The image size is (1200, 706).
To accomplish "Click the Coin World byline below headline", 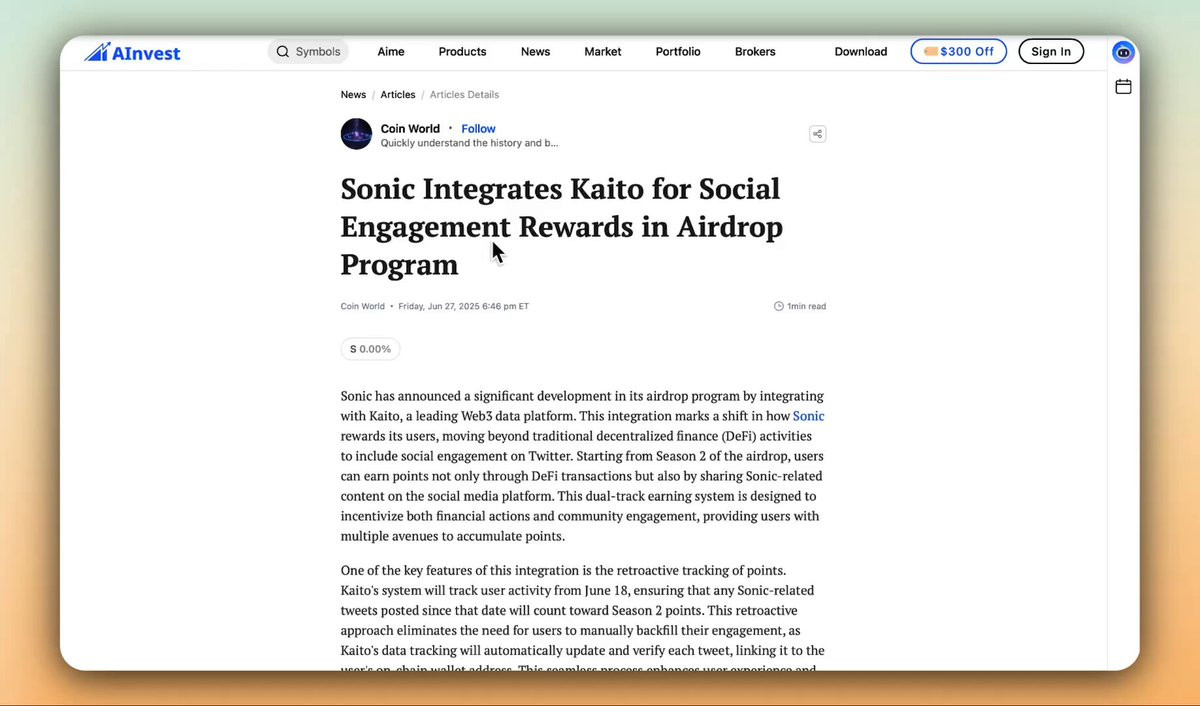I will pos(362,307).
